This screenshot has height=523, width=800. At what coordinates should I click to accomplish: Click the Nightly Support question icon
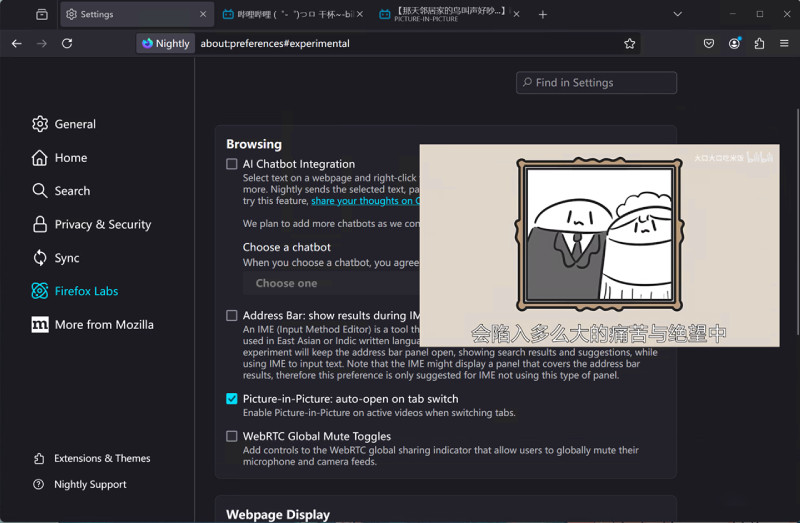tap(39, 484)
